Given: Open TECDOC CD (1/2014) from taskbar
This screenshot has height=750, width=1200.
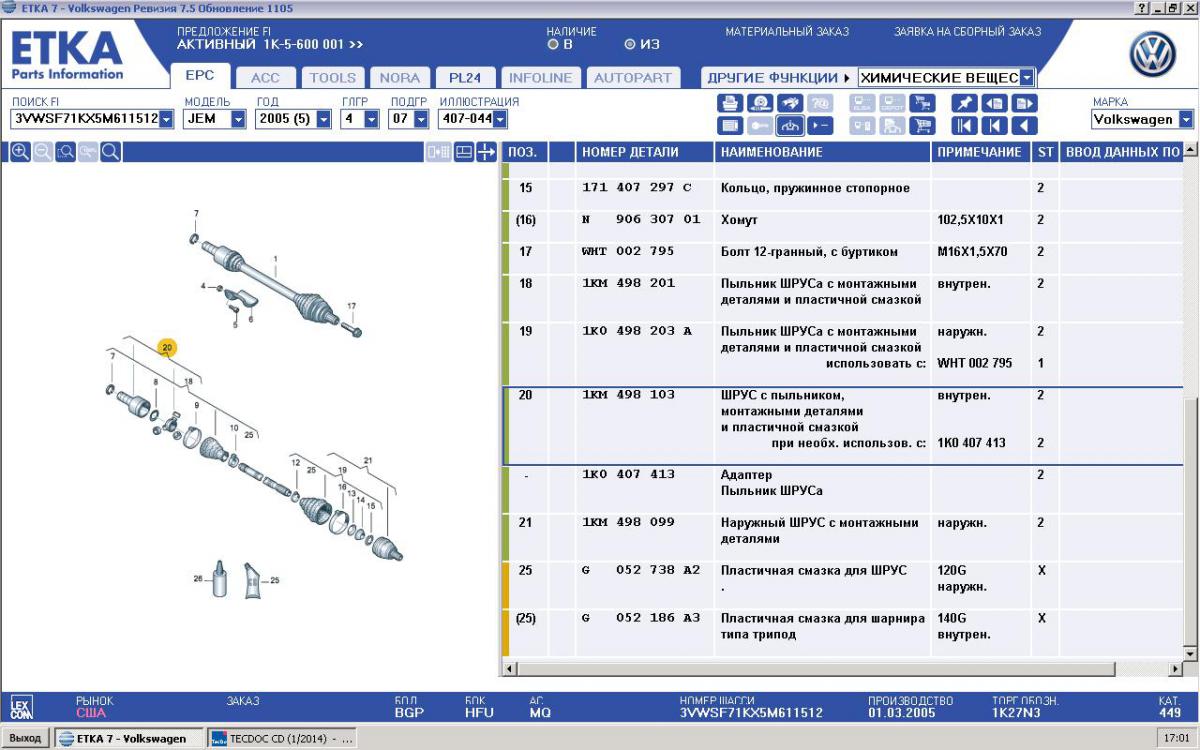Looking at the screenshot, I should (x=282, y=739).
